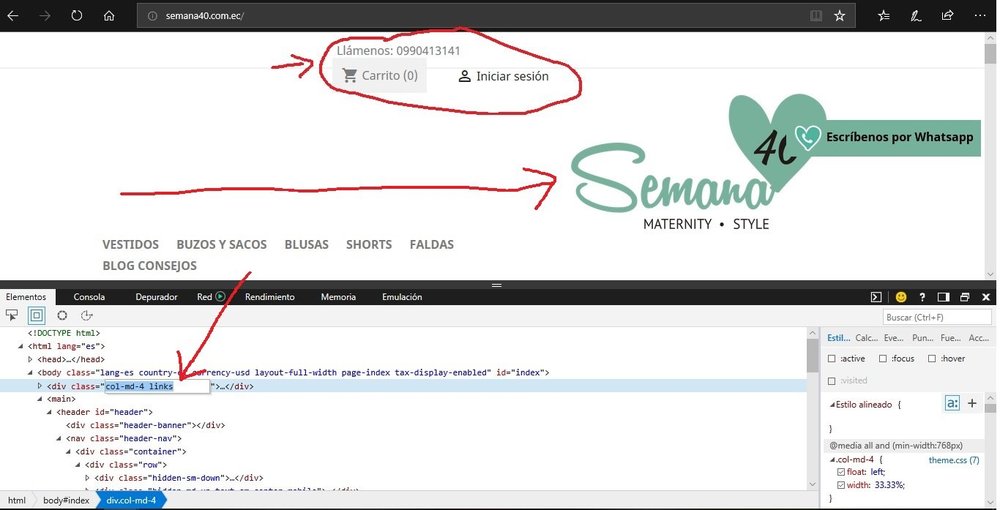Open the Memoria tab
The image size is (1000, 510).
(338, 297)
